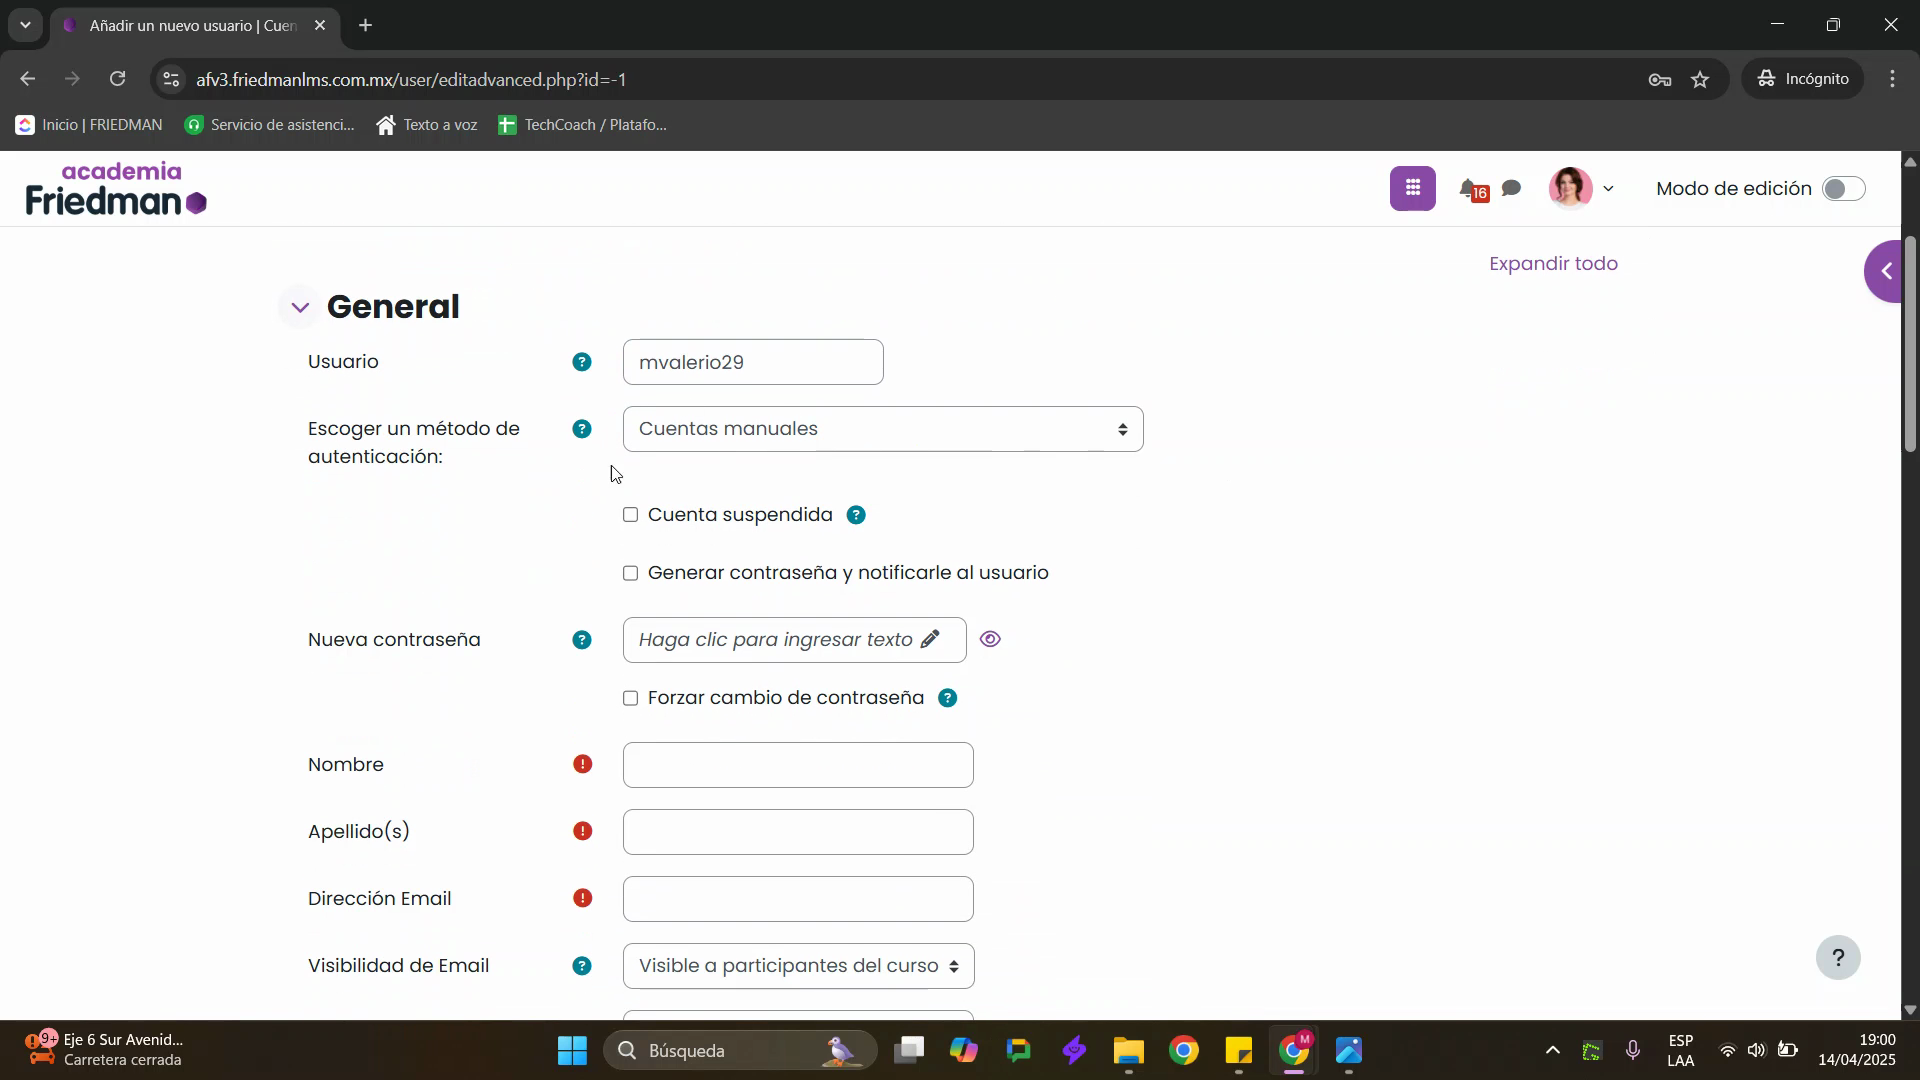The height and width of the screenshot is (1080, 1920).
Task: Open Cuentas manuales authentication dropdown
Action: (x=882, y=429)
